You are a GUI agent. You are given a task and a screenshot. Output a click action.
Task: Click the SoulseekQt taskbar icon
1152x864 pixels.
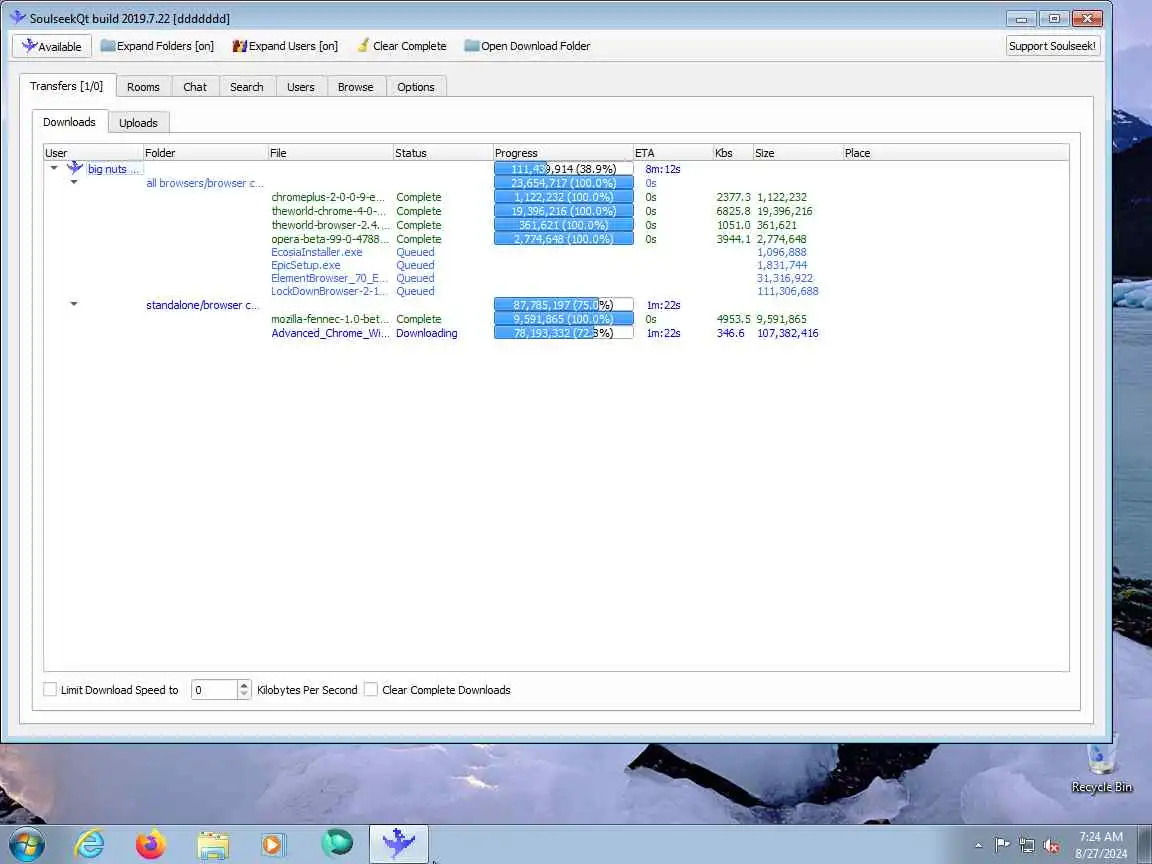399,843
